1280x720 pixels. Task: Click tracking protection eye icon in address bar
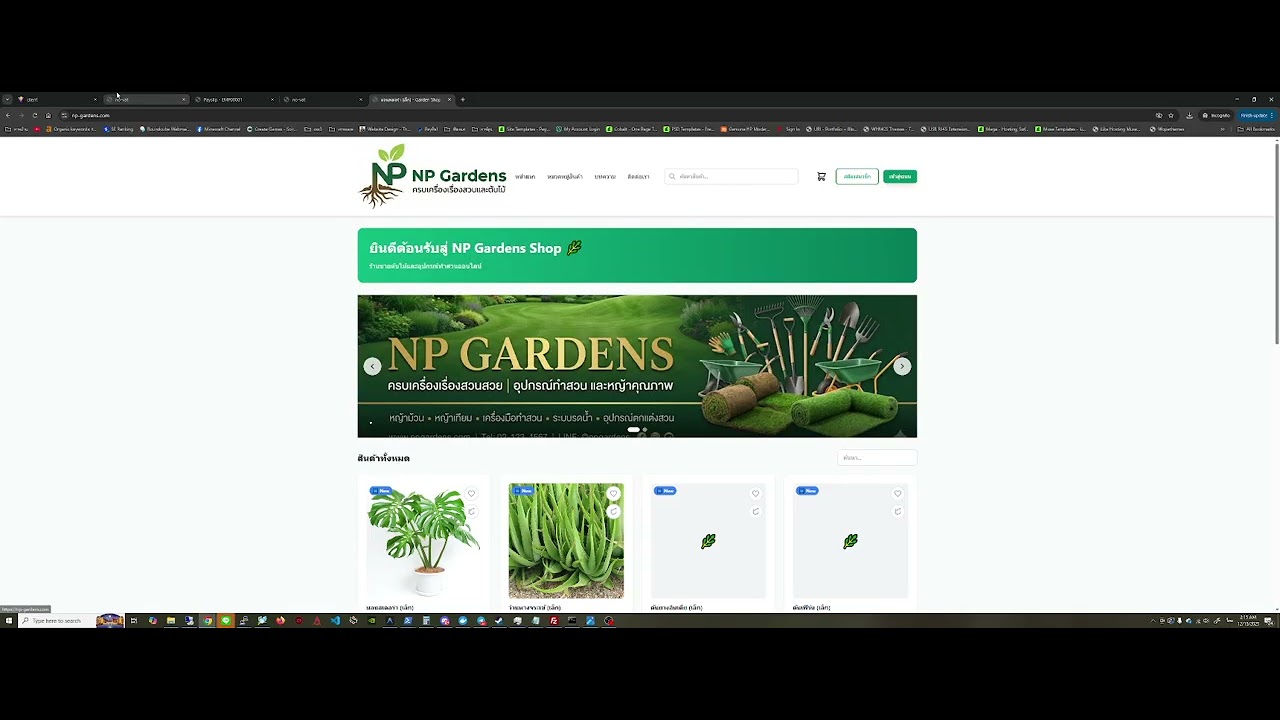1158,115
